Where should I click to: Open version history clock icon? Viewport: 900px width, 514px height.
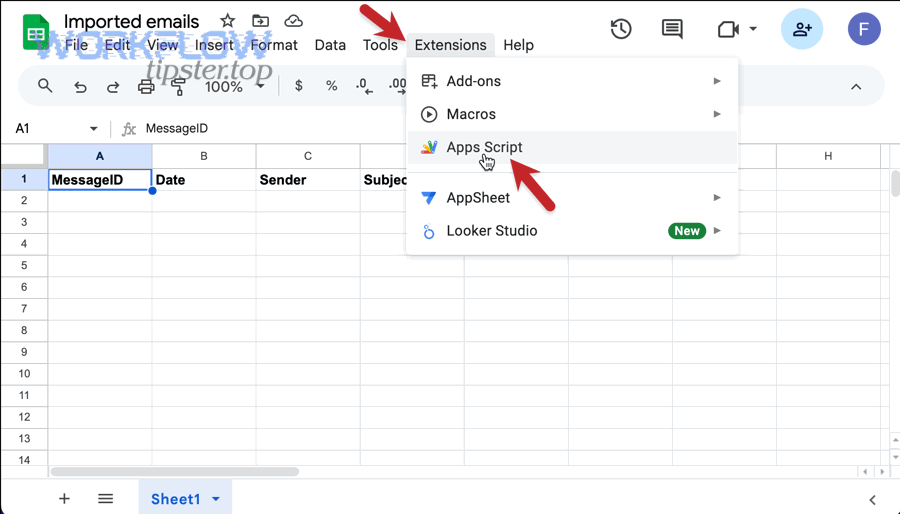click(621, 29)
